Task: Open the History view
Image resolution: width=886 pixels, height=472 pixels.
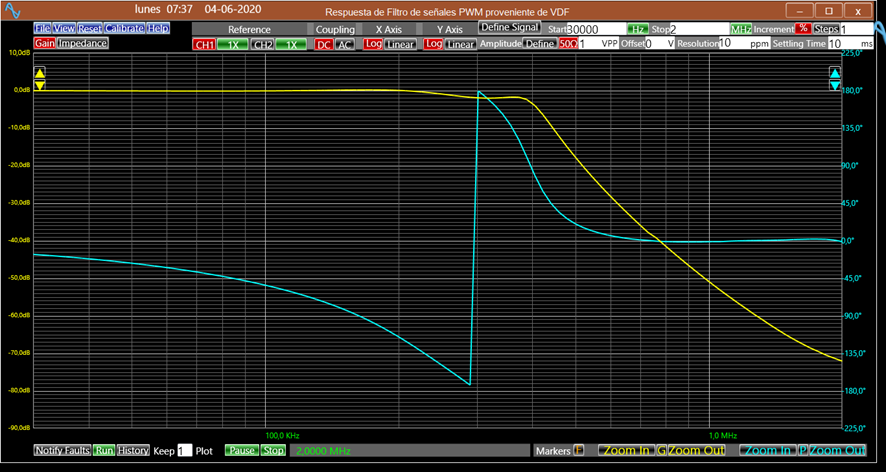Action: pyautogui.click(x=133, y=451)
